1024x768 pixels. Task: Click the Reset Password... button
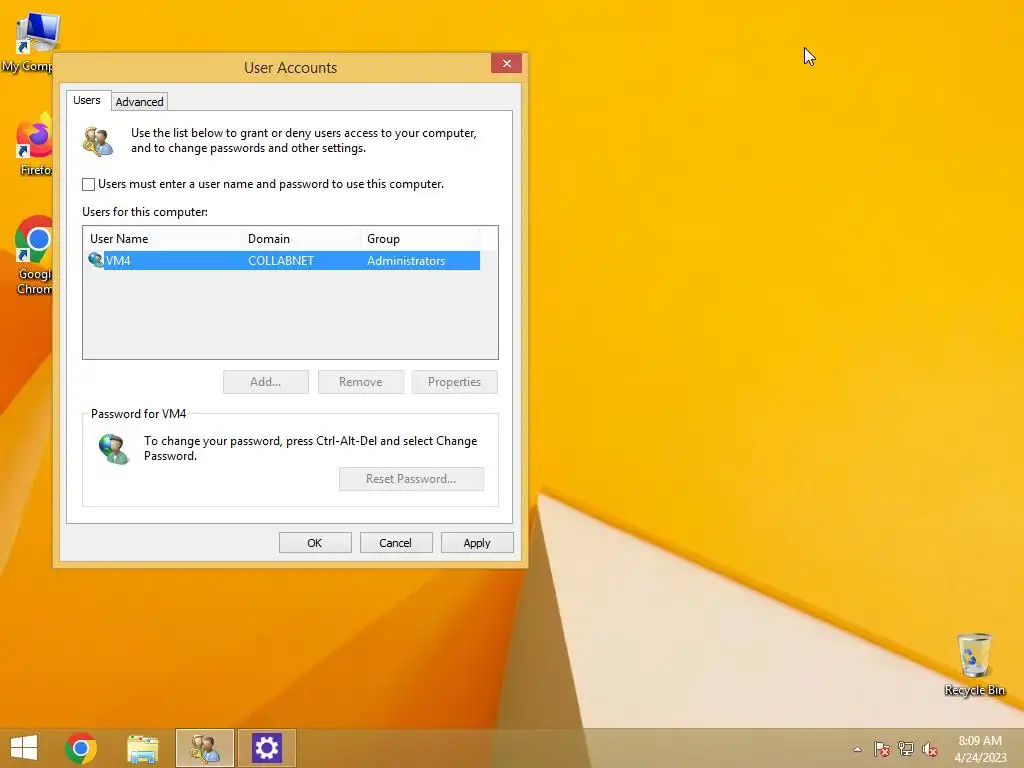[411, 479]
